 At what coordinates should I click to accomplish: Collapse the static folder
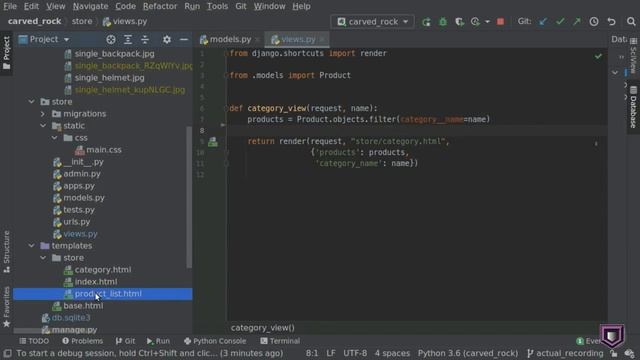click(43, 126)
